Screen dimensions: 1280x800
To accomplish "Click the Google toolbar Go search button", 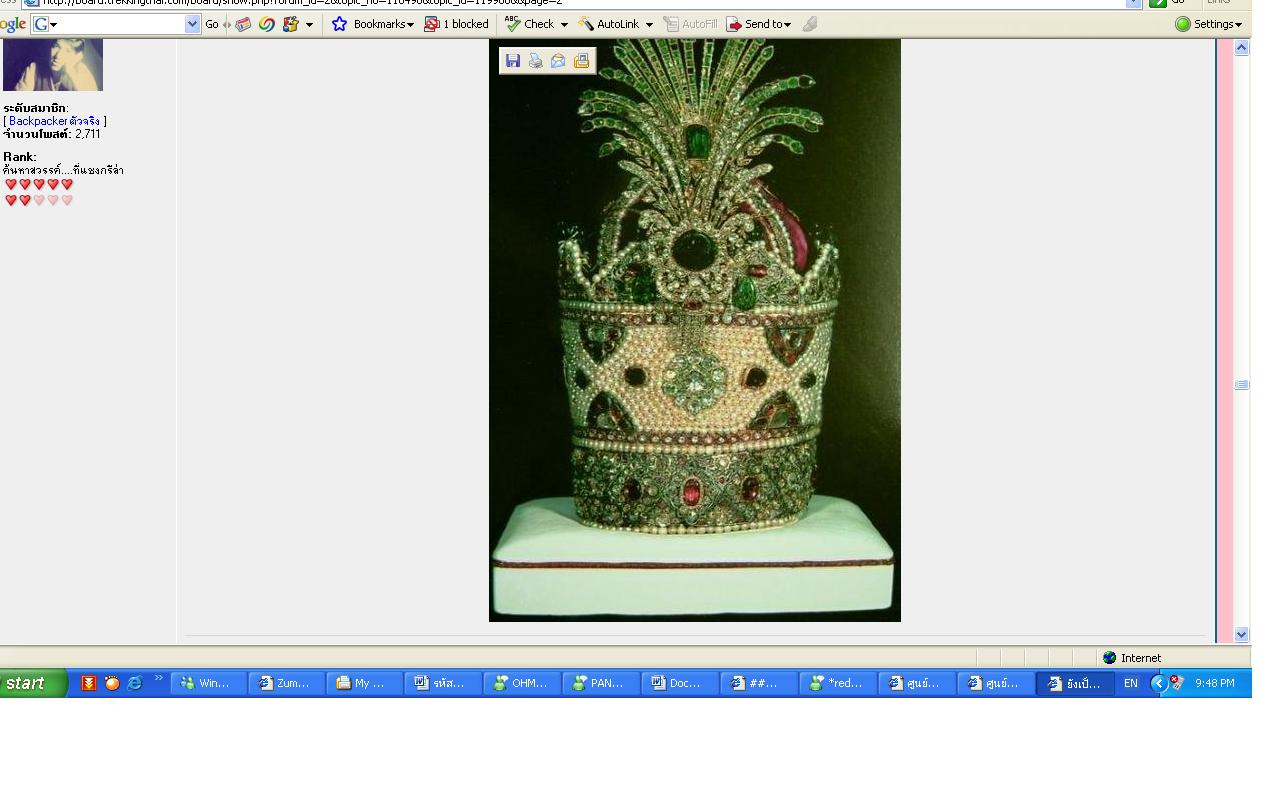I will click(x=211, y=24).
